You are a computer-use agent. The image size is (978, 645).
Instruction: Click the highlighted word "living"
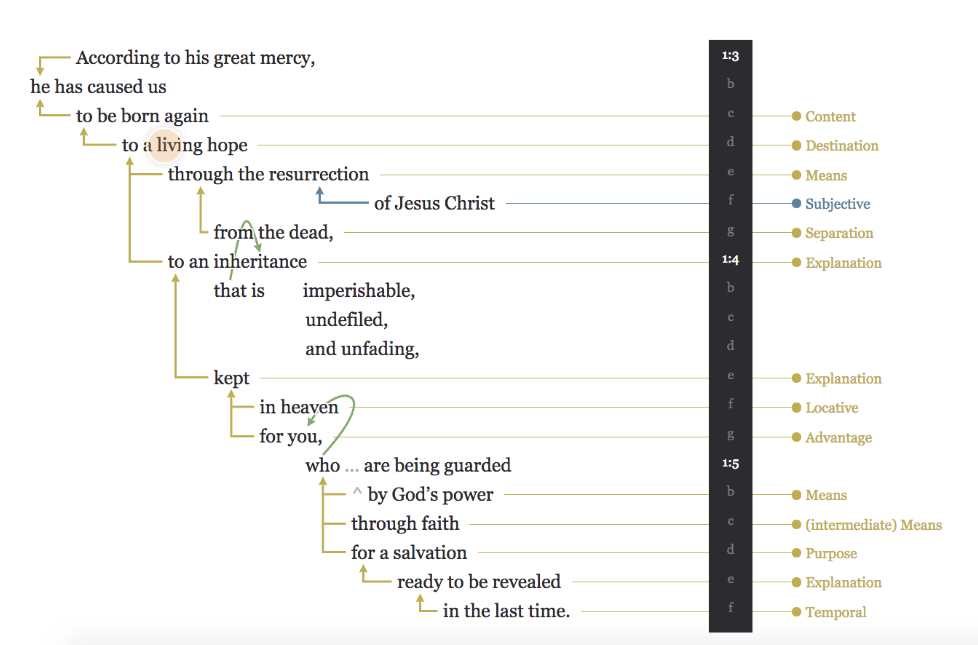click(x=179, y=146)
